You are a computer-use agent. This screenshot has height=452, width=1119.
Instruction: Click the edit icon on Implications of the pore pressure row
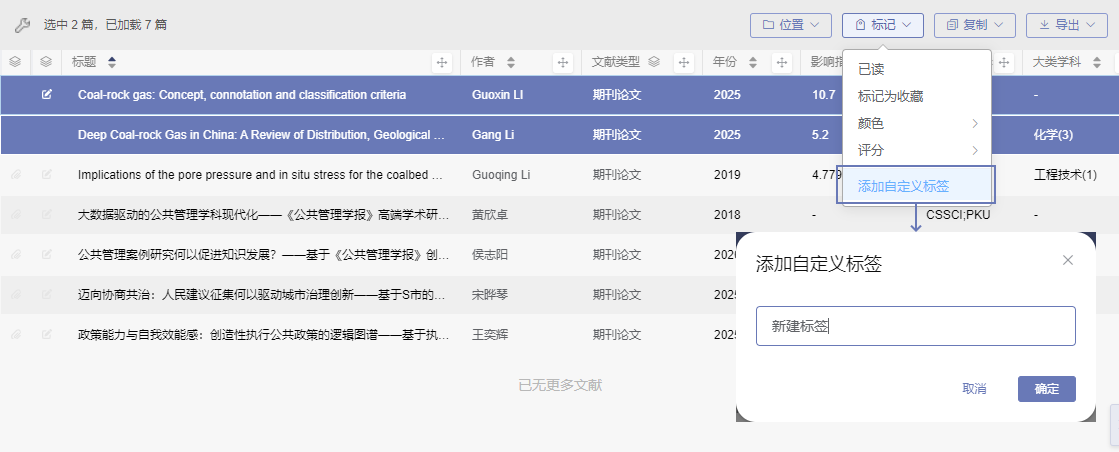tap(47, 174)
